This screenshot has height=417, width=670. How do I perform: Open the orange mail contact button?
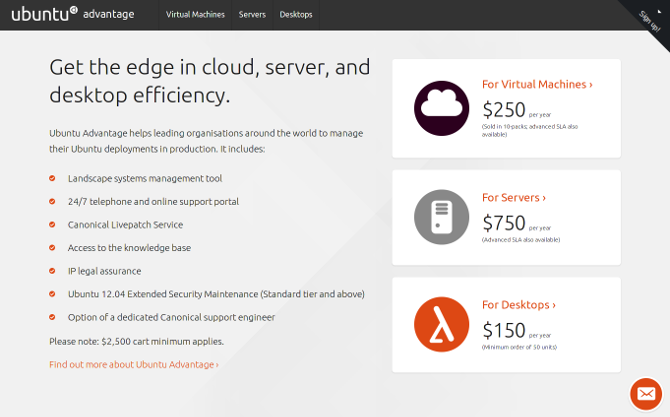pyautogui.click(x=646, y=394)
